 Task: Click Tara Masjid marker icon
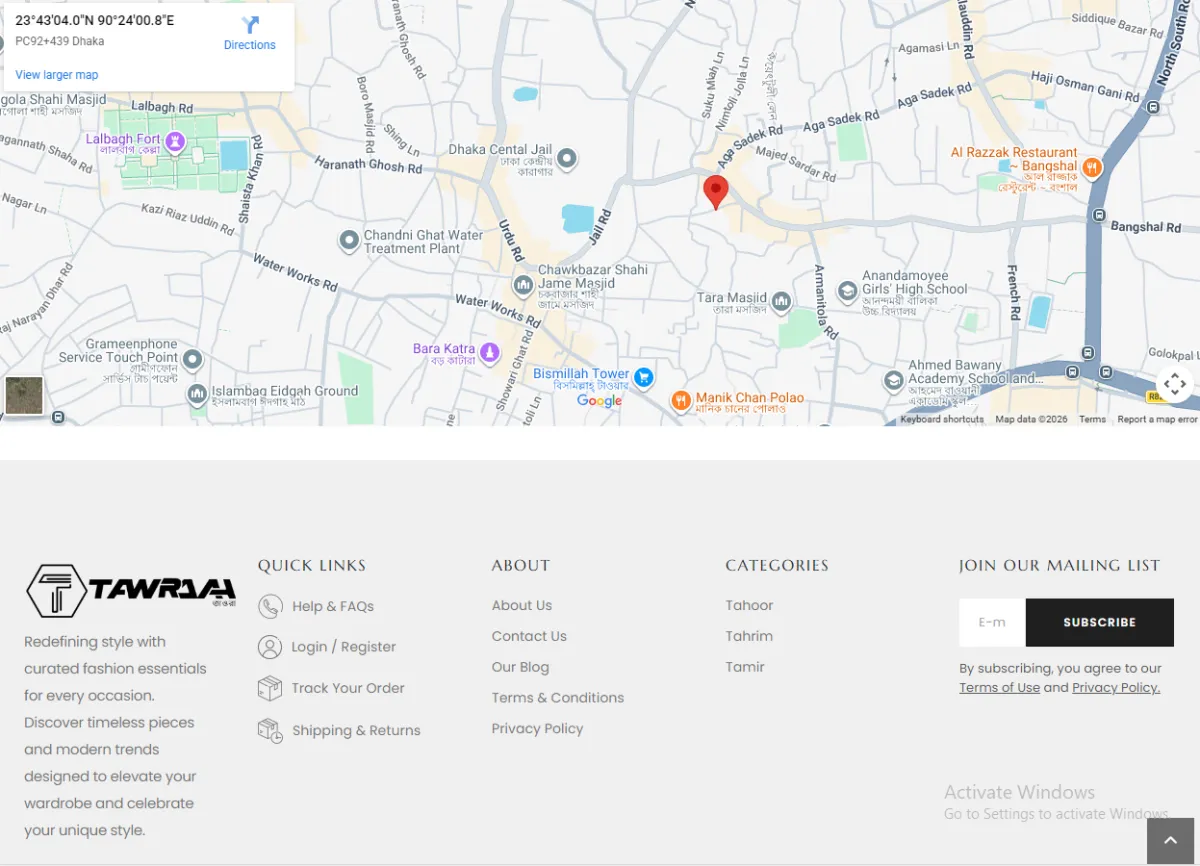782,300
